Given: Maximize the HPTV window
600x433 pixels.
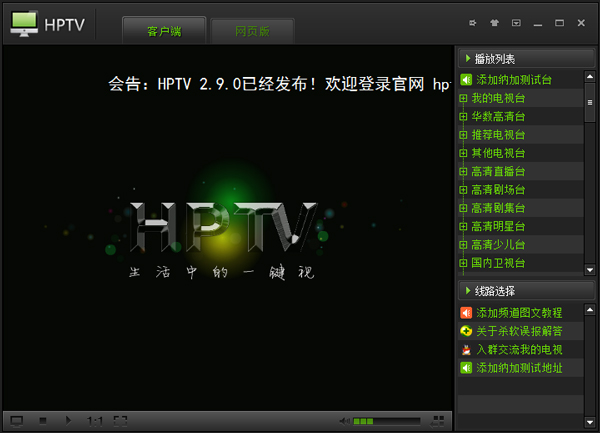Looking at the screenshot, I should 559,23.
